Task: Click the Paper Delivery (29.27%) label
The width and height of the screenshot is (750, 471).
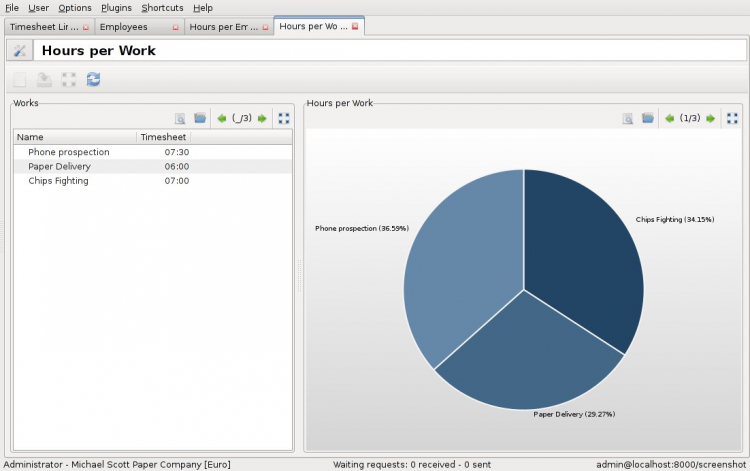Action: click(x=574, y=414)
